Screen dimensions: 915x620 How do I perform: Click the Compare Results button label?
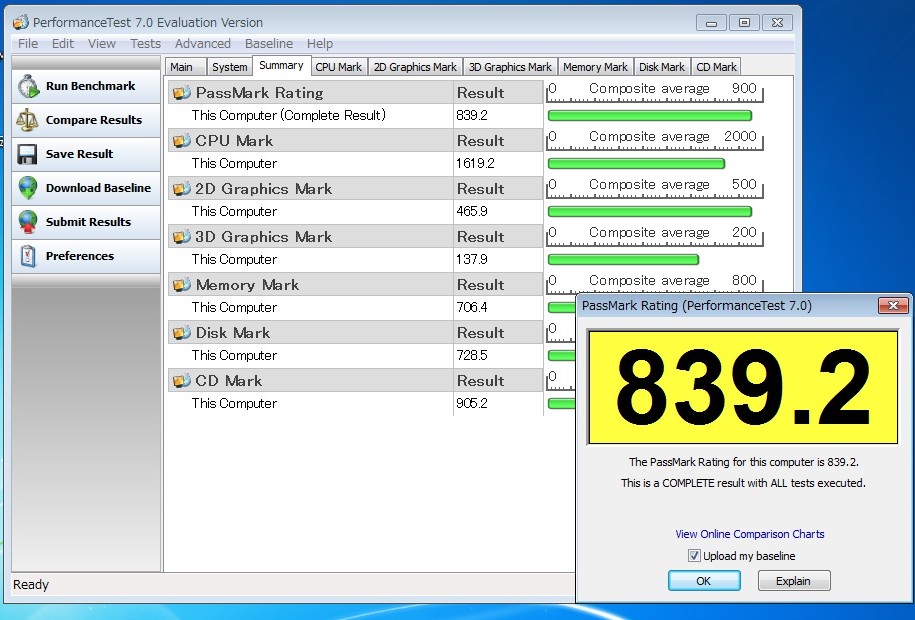tap(94, 120)
